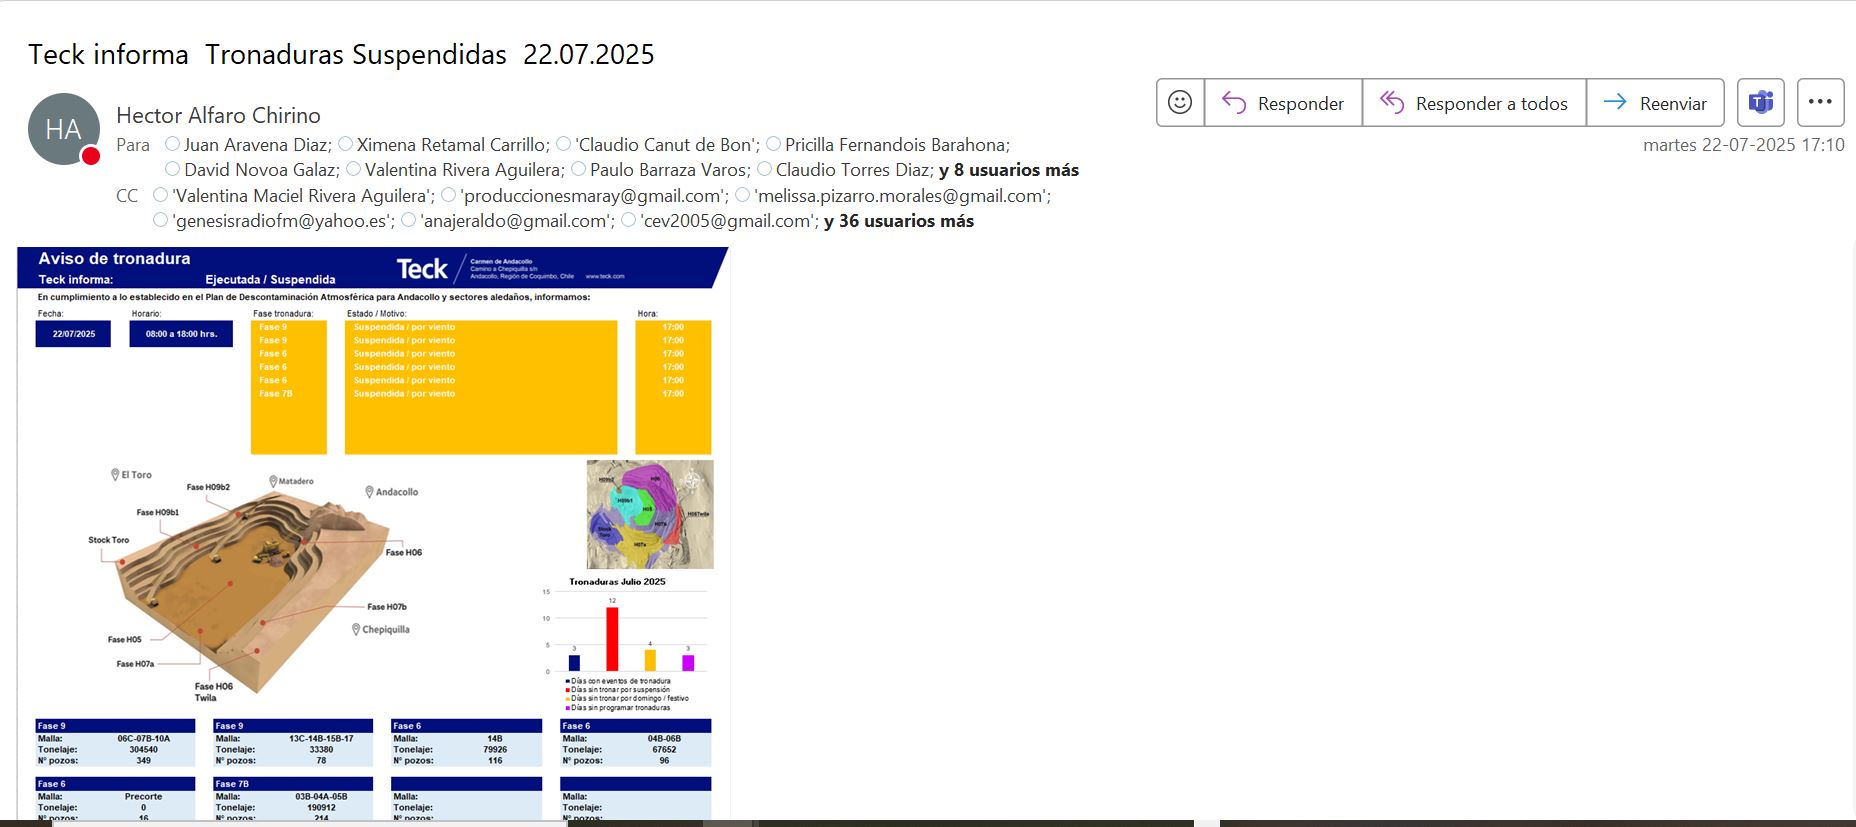
Task: Click the colored phase map thumbnail
Action: pos(650,514)
